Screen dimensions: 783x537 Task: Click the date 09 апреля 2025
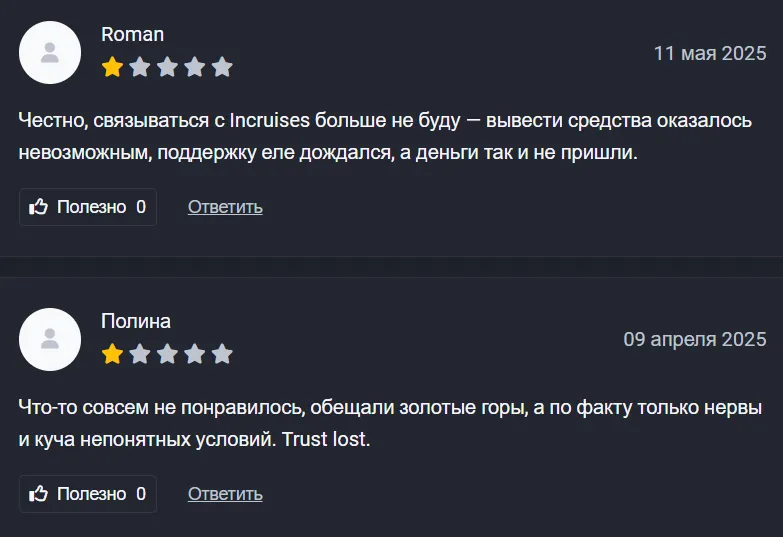click(x=695, y=339)
